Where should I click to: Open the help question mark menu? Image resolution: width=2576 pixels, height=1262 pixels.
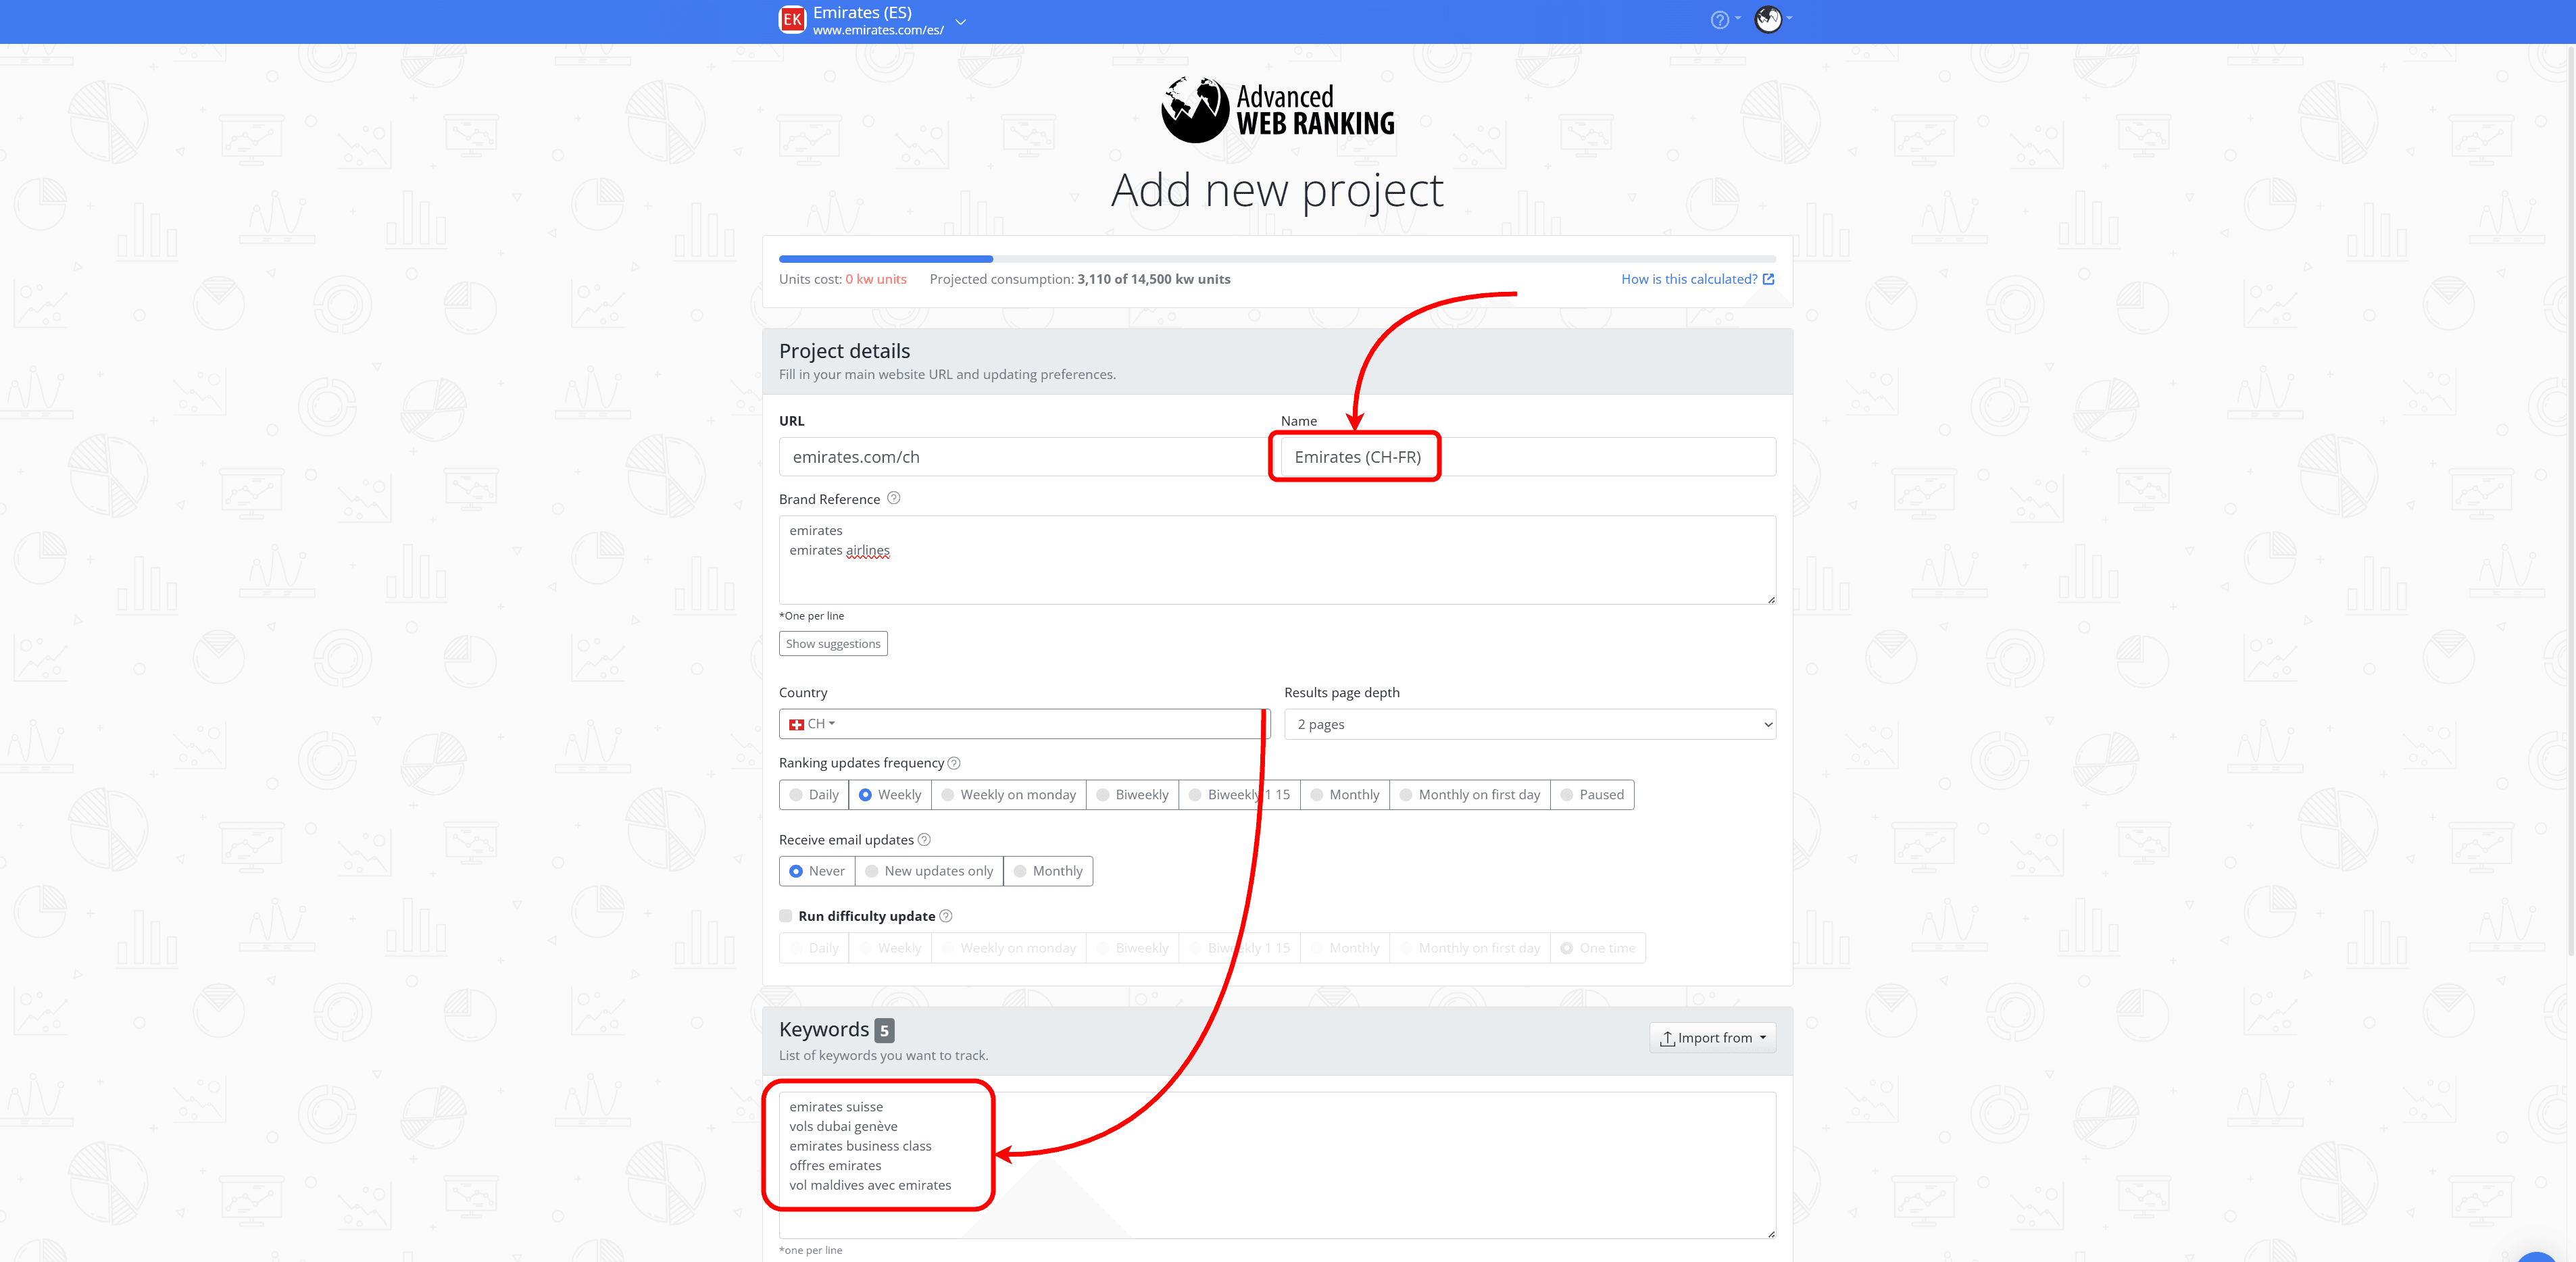click(x=1719, y=20)
